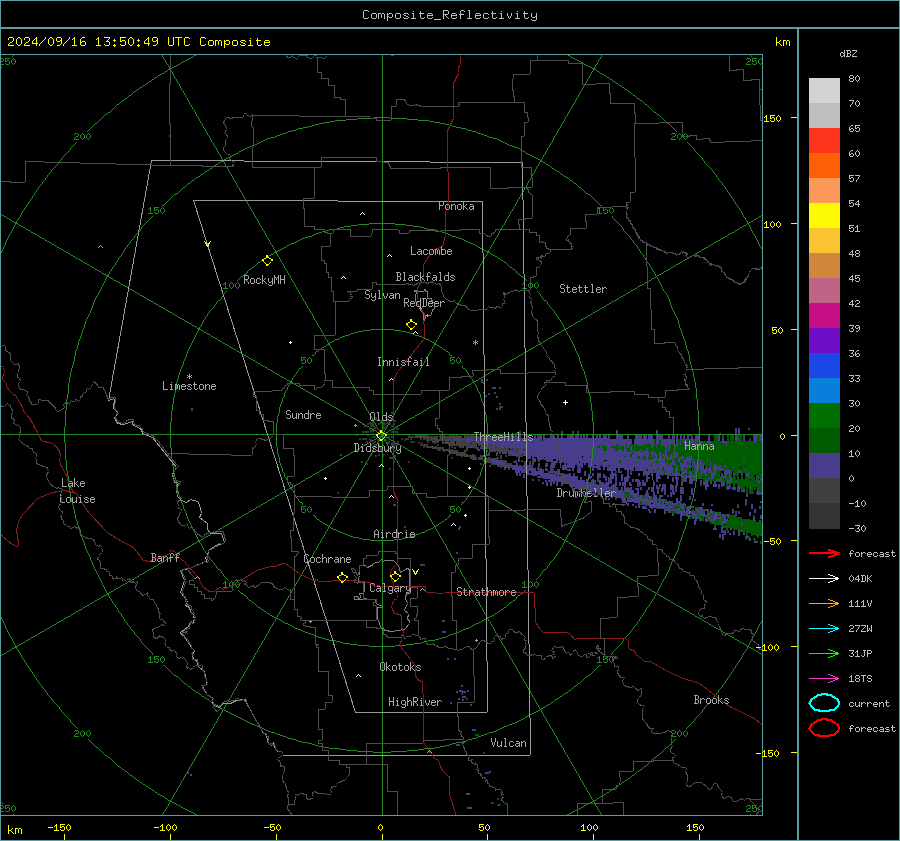The width and height of the screenshot is (900, 841).
Task: Click the red forecast ellipse icon
Action: [824, 728]
